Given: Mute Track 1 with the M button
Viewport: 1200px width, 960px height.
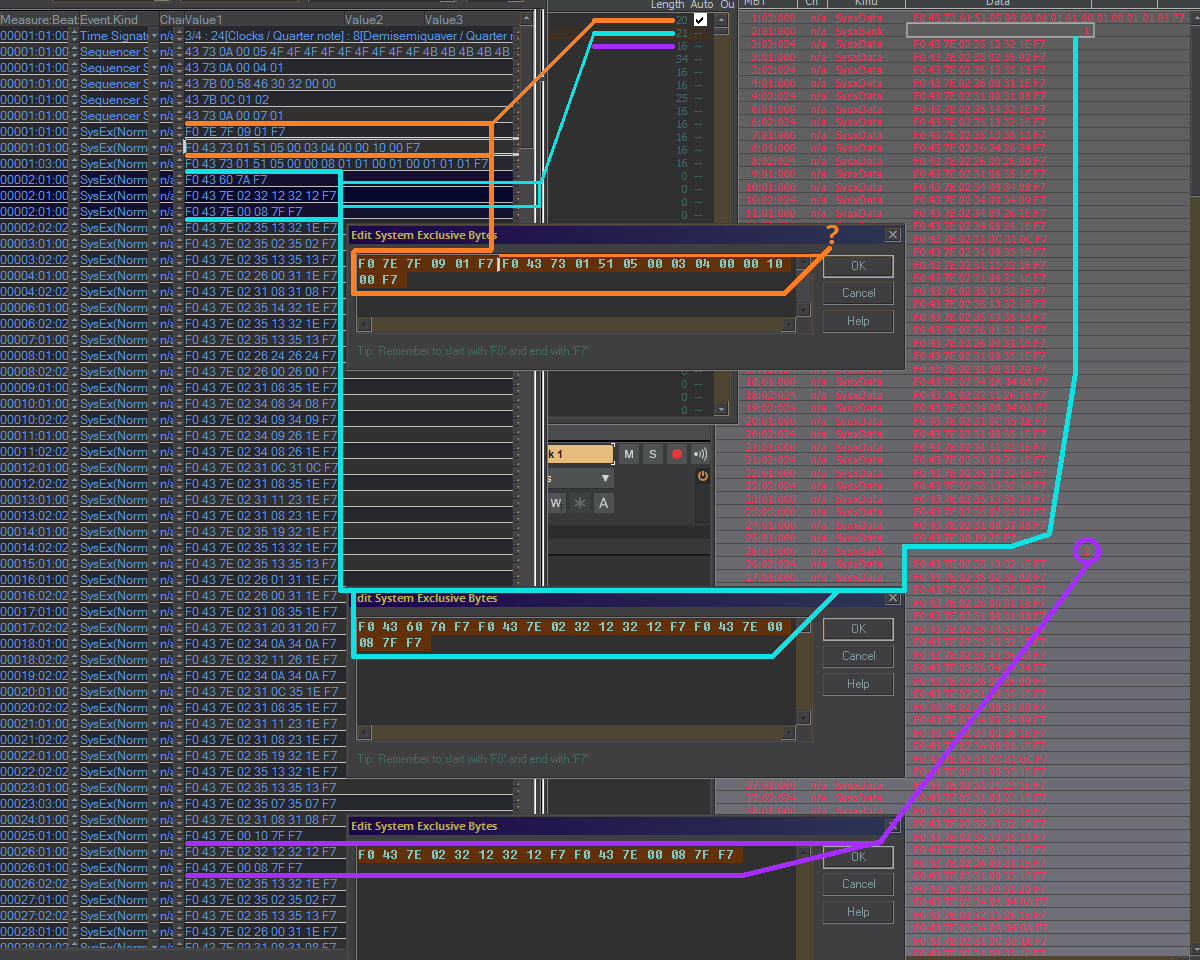Looking at the screenshot, I should click(x=629, y=454).
